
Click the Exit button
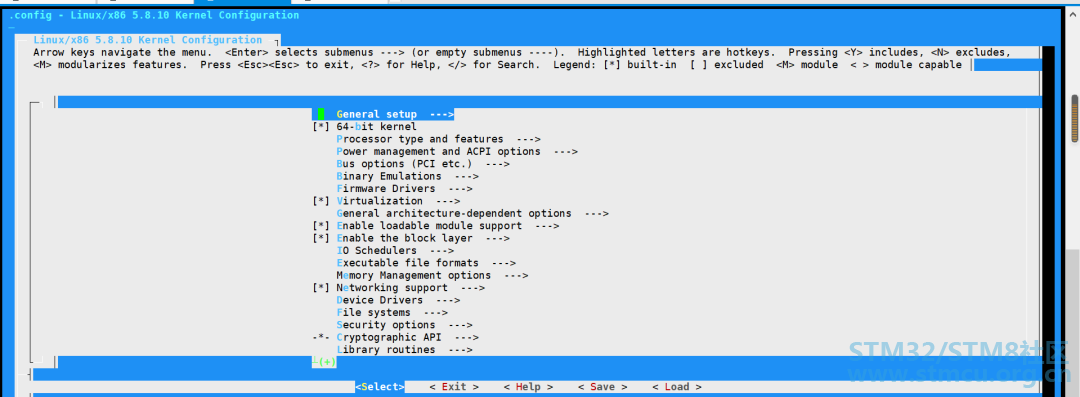[x=454, y=387]
